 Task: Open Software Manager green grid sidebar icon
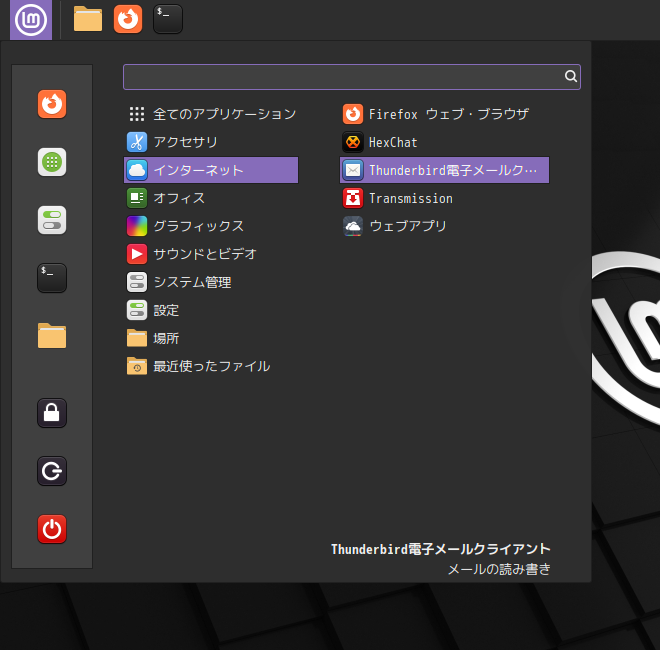point(52,162)
